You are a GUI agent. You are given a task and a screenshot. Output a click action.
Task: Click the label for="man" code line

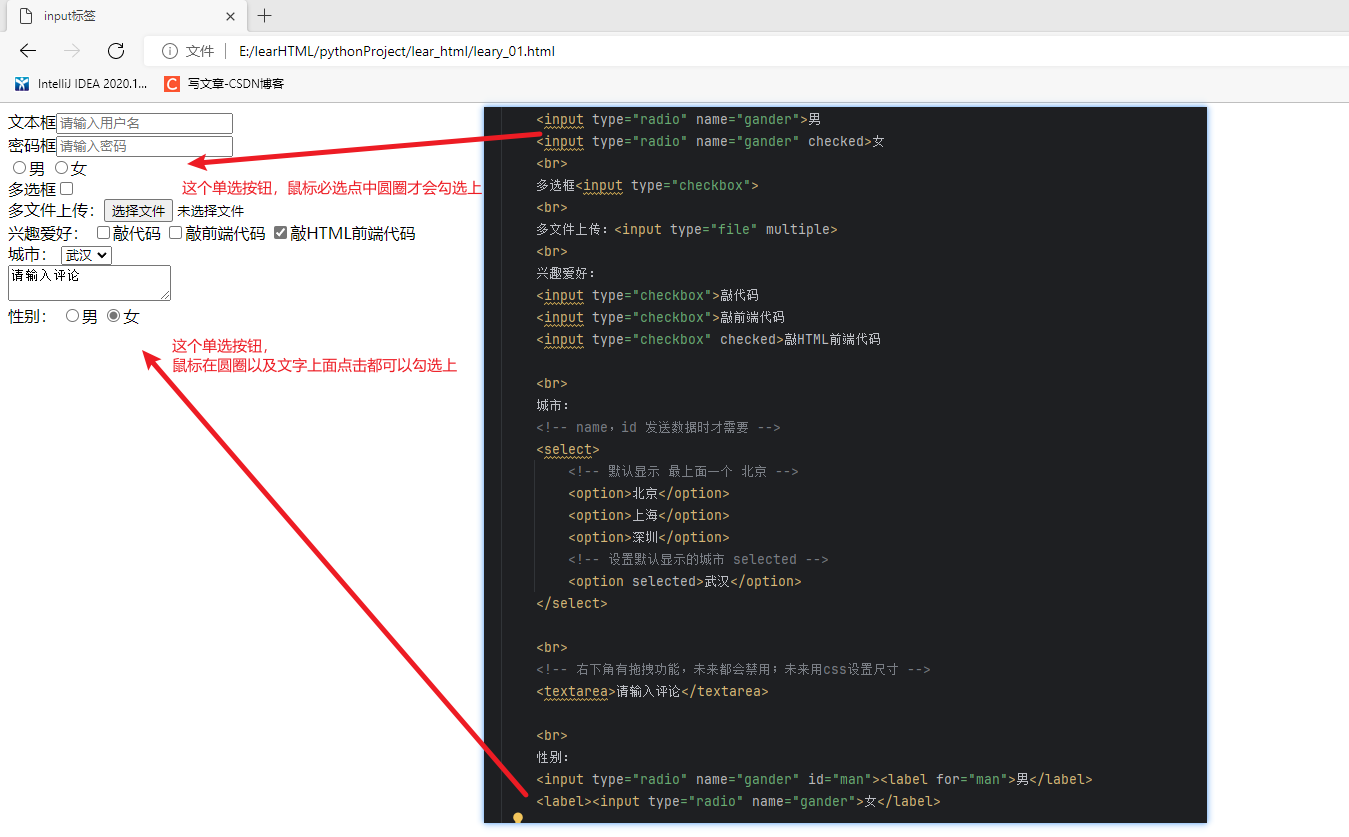click(814, 779)
